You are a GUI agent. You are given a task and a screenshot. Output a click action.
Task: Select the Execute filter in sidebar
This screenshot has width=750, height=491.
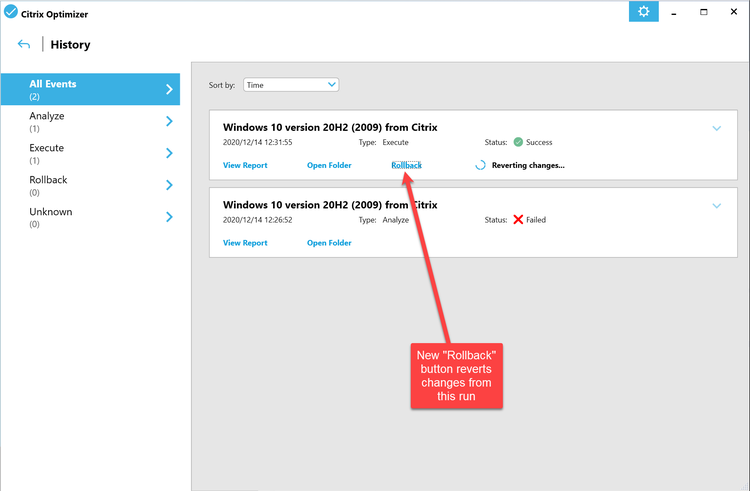click(90, 153)
